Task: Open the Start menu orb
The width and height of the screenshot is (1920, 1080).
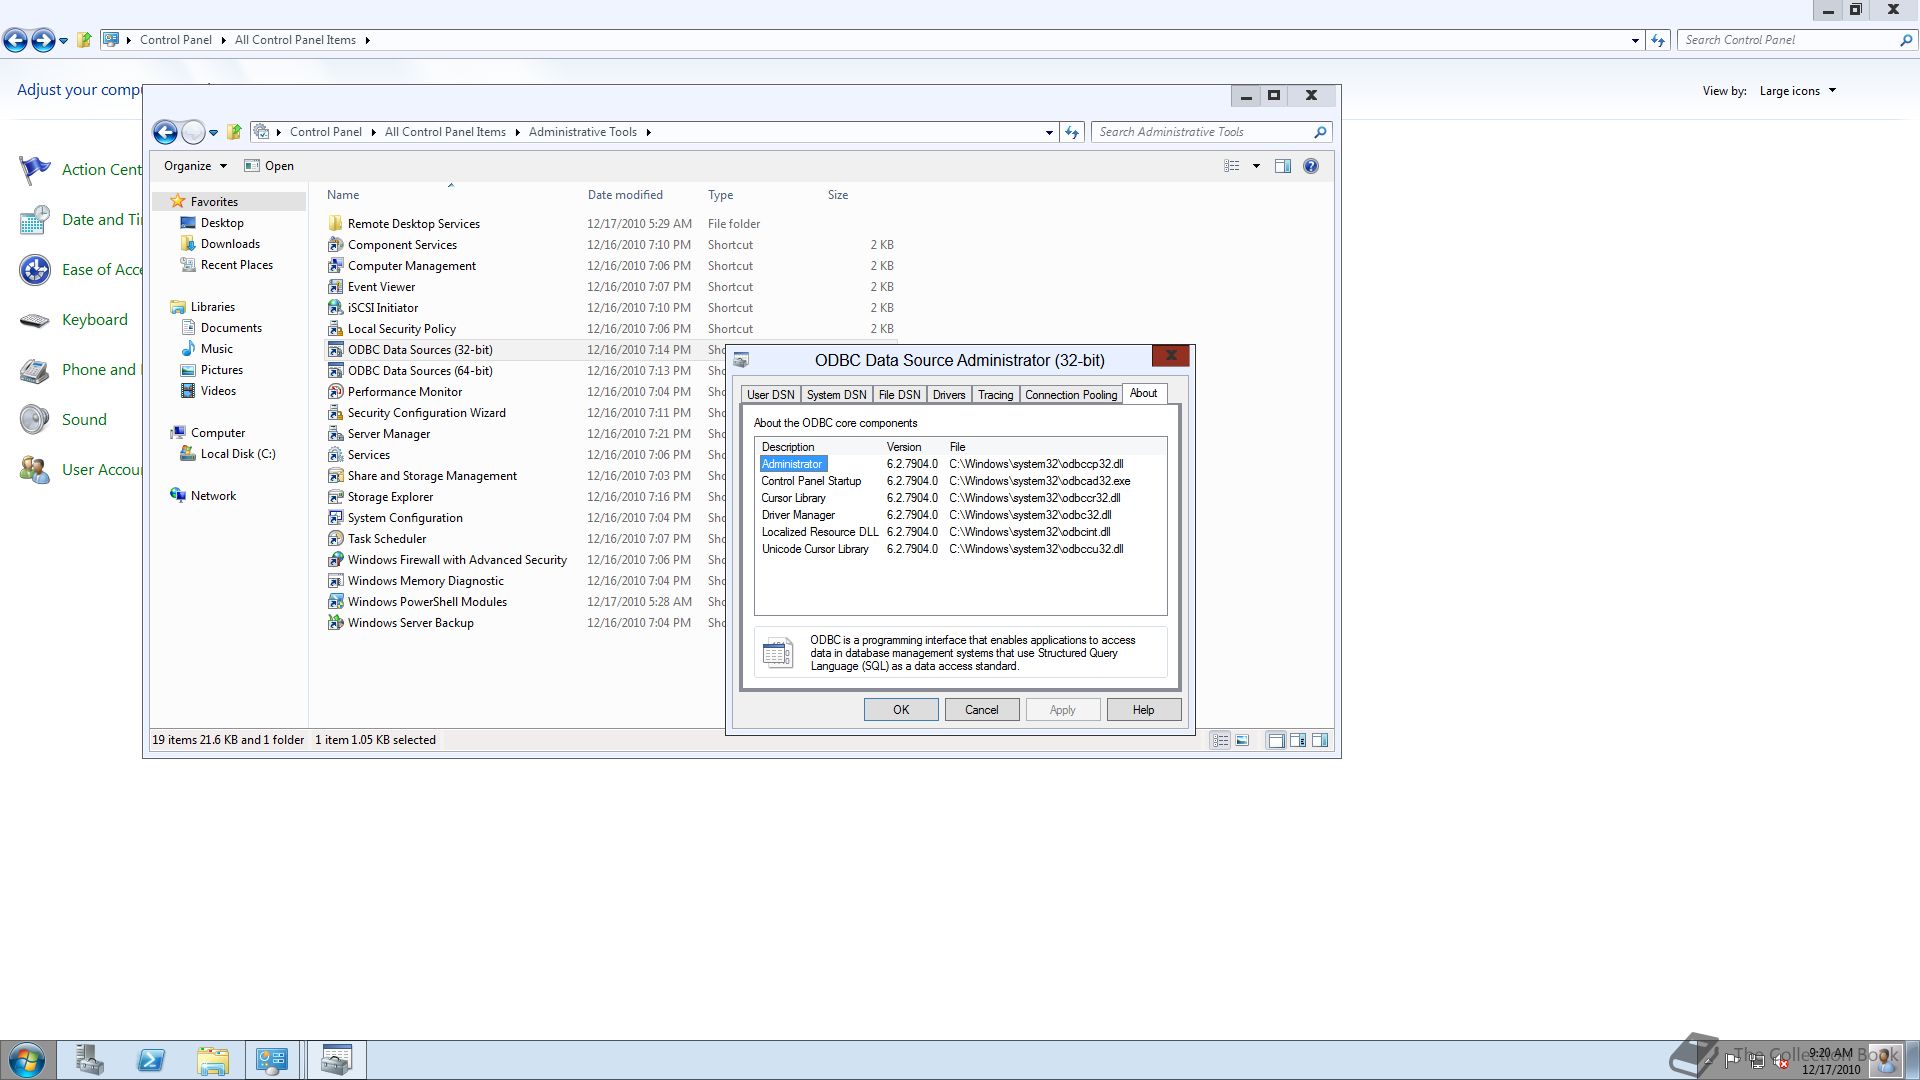Action: click(x=27, y=1060)
